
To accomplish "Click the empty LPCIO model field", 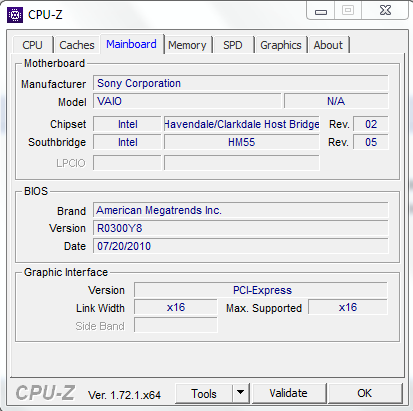I will (x=242, y=163).
